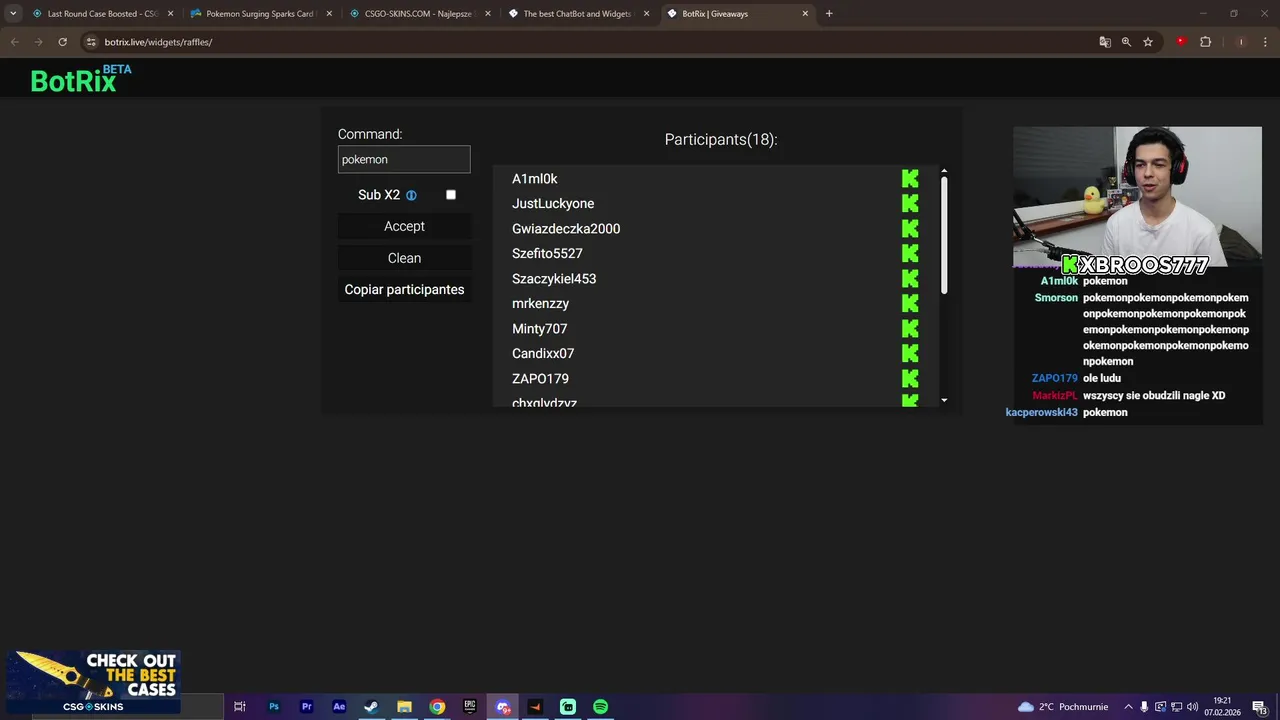The height and width of the screenshot is (720, 1280).
Task: Click the Clean button
Action: 404,258
